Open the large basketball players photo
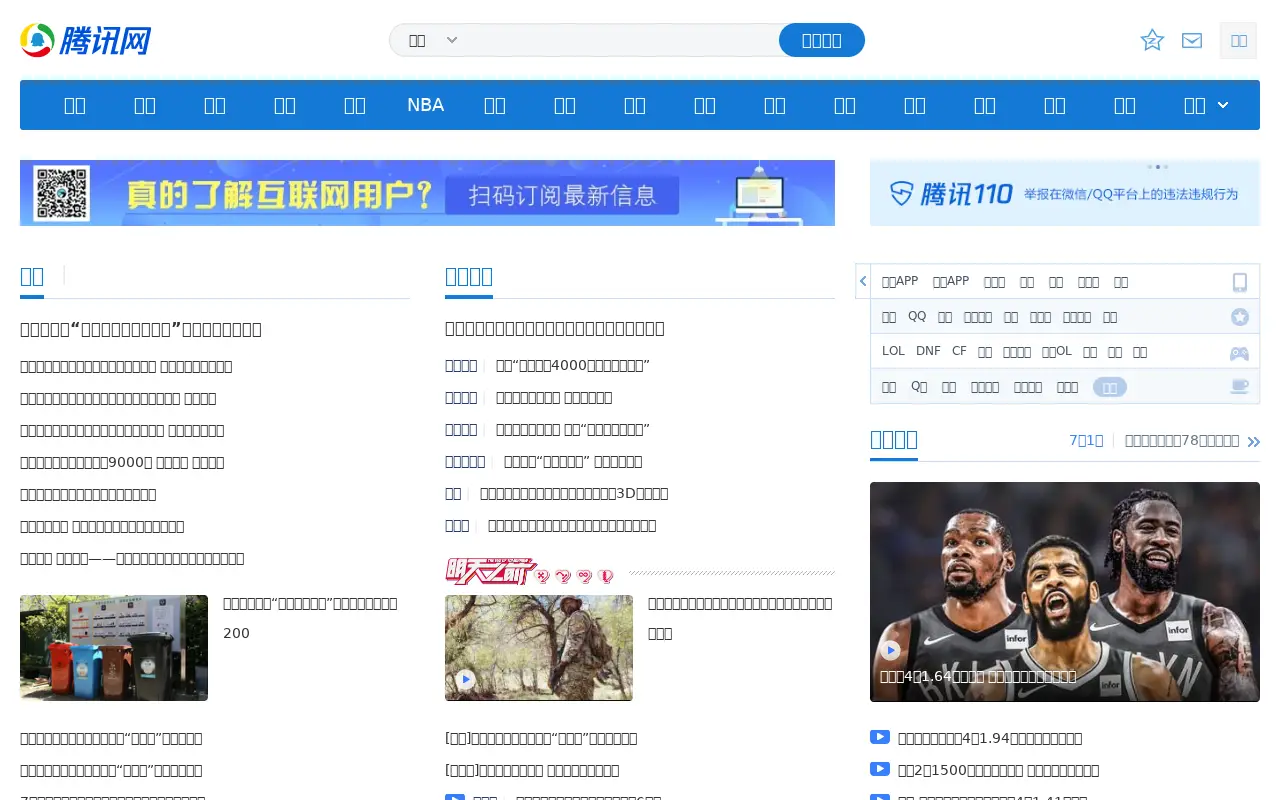The image size is (1280, 800). (x=1065, y=592)
